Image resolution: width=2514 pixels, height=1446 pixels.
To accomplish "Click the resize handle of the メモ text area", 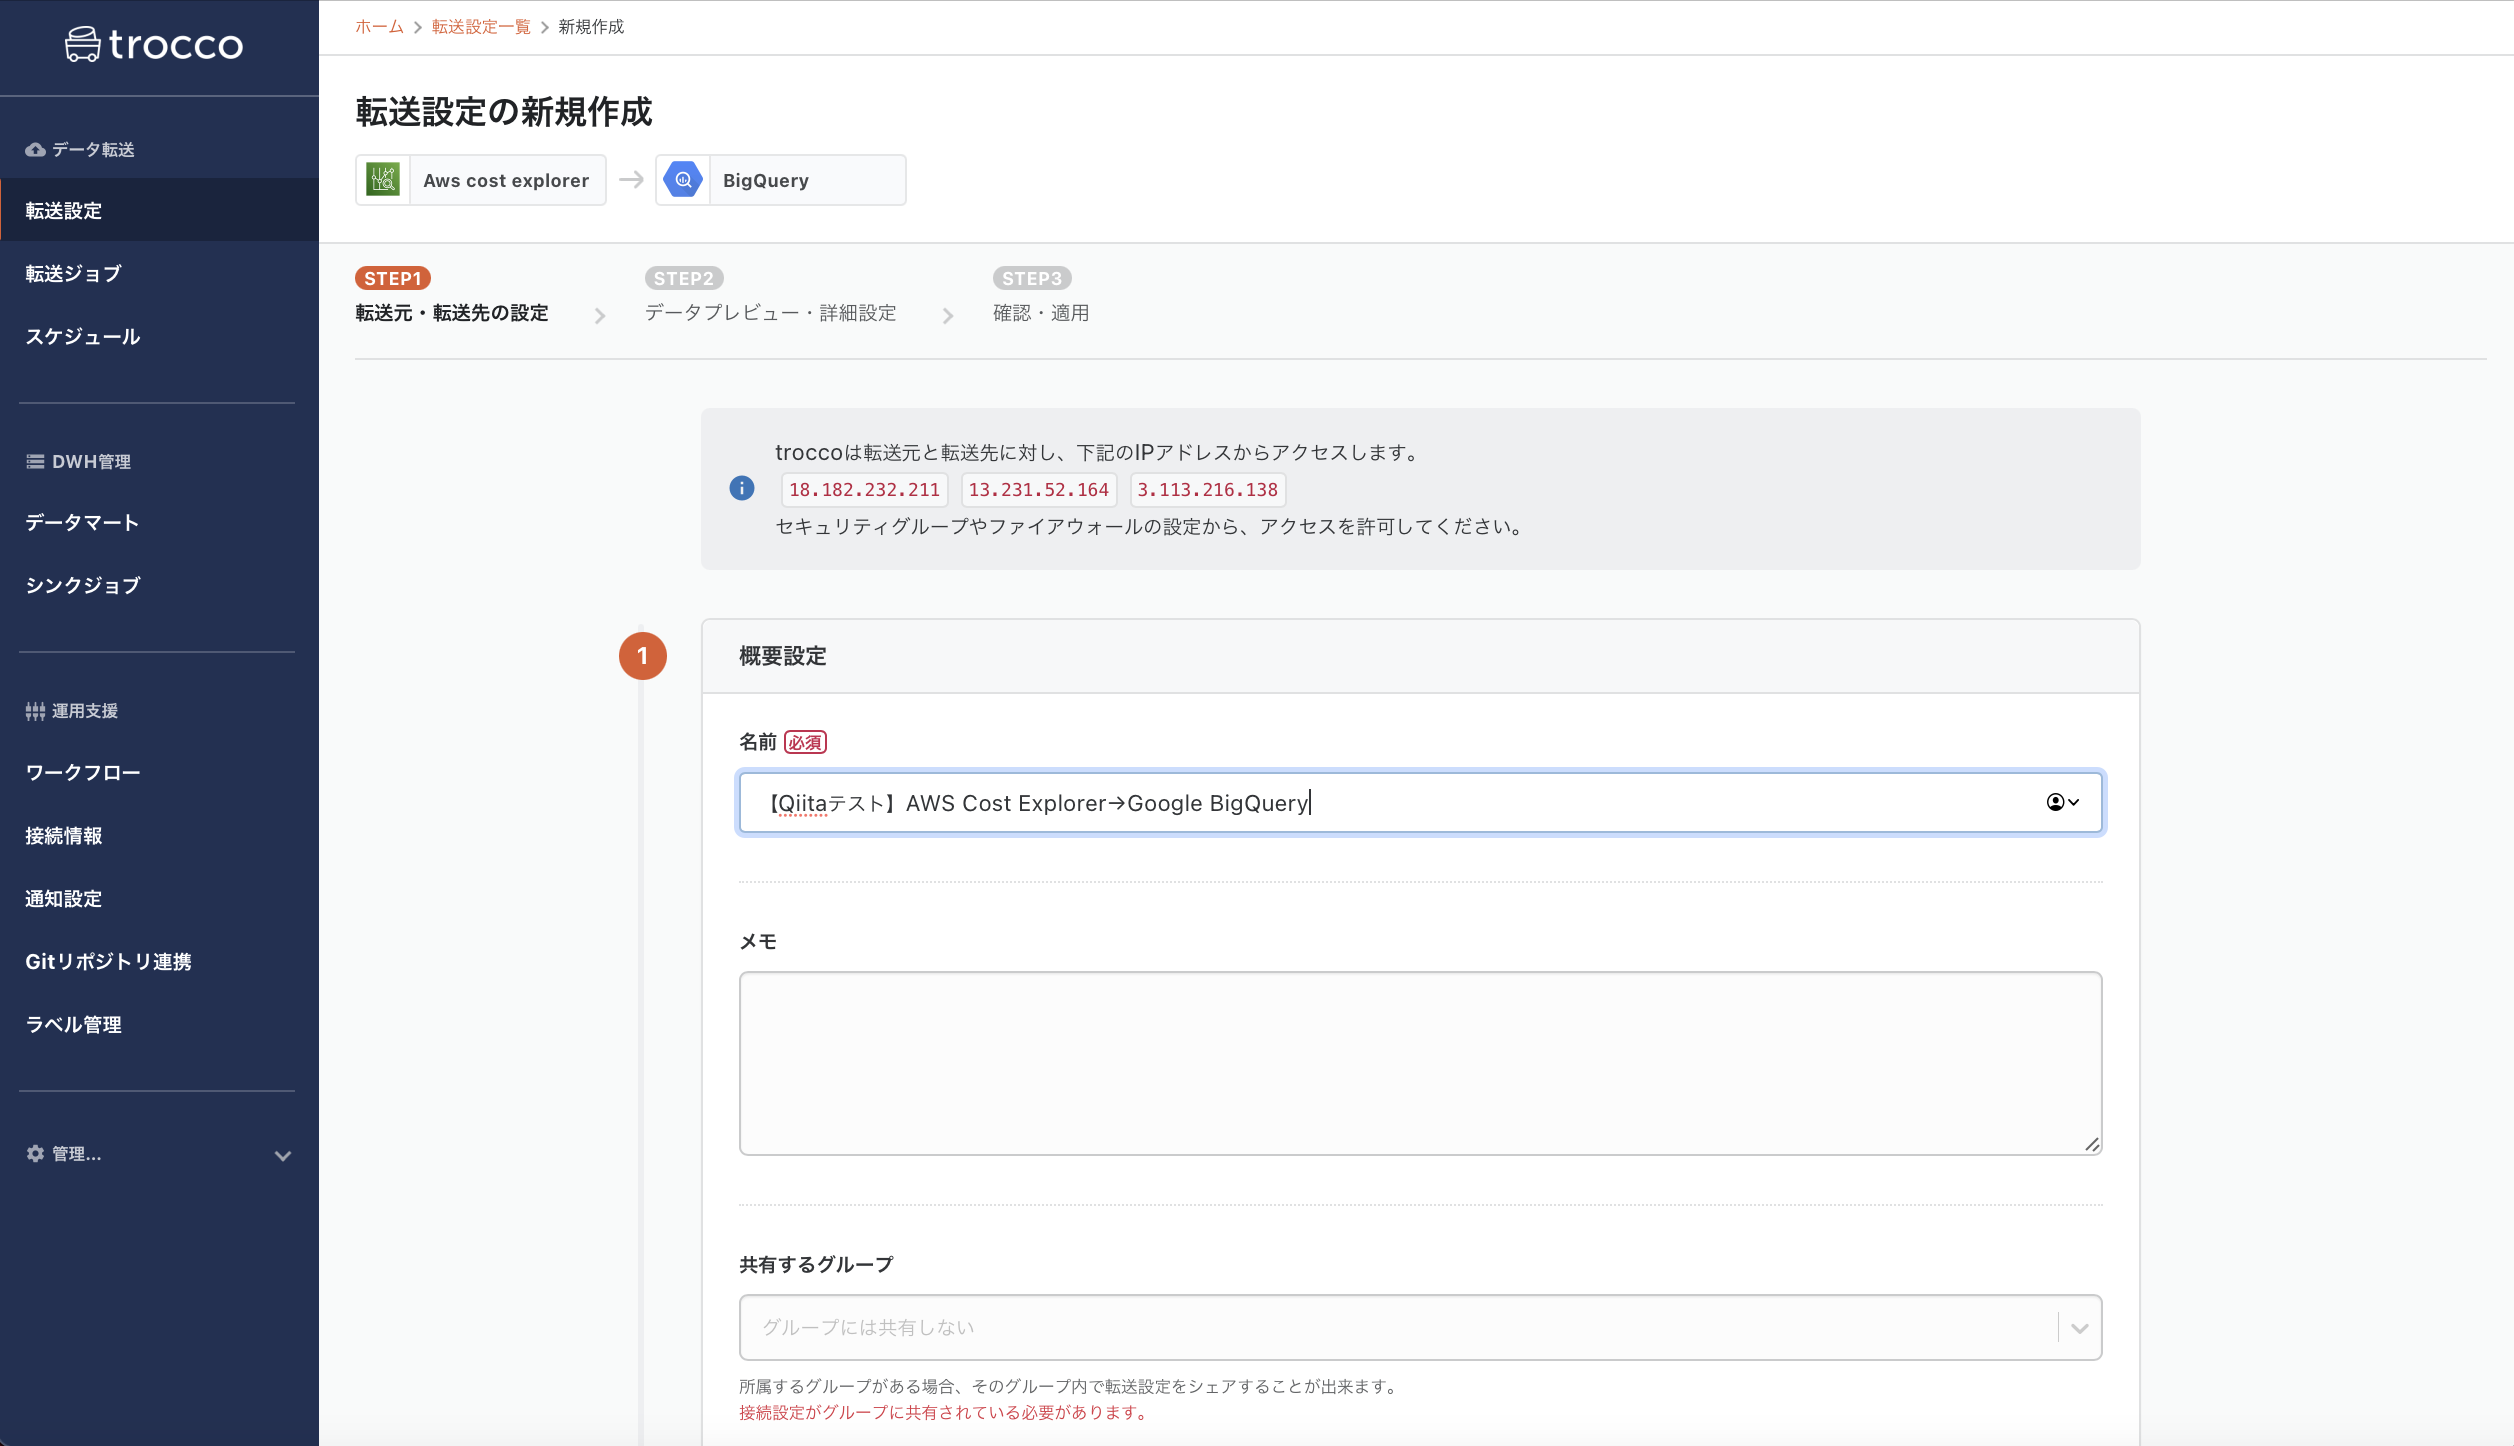I will point(2092,1144).
